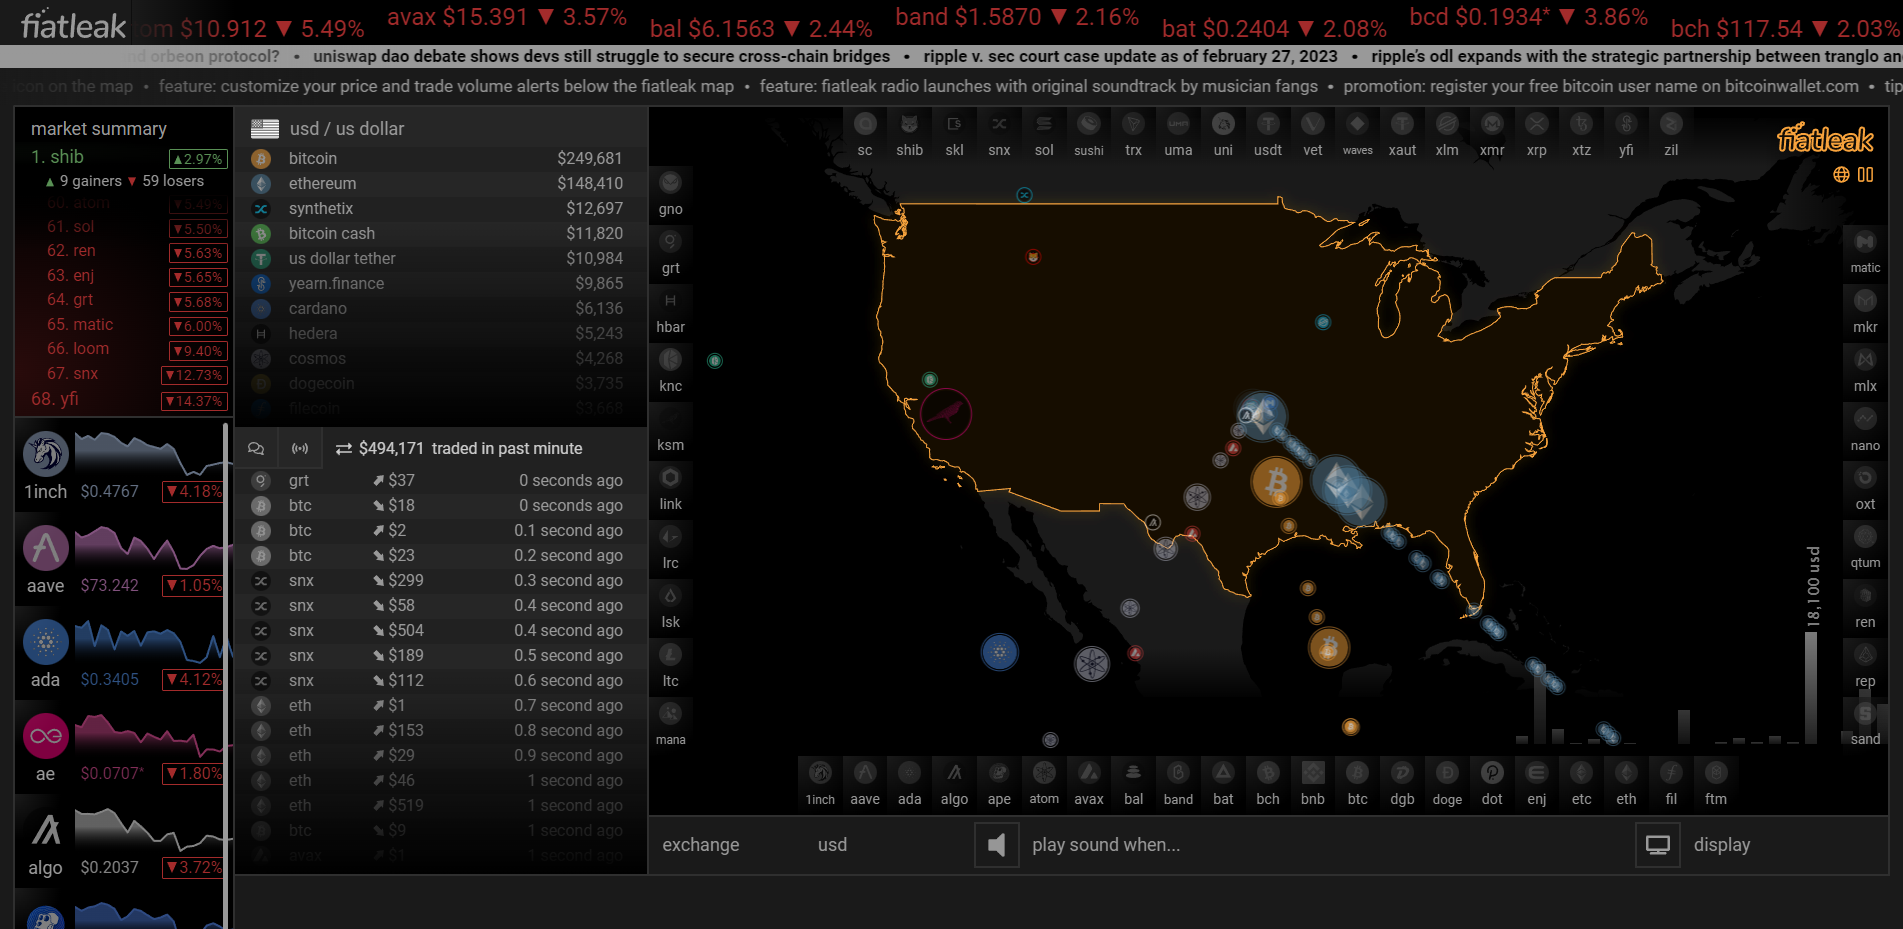Click the grt $37 trade row
The width and height of the screenshot is (1903, 929).
pyautogui.click(x=440, y=481)
